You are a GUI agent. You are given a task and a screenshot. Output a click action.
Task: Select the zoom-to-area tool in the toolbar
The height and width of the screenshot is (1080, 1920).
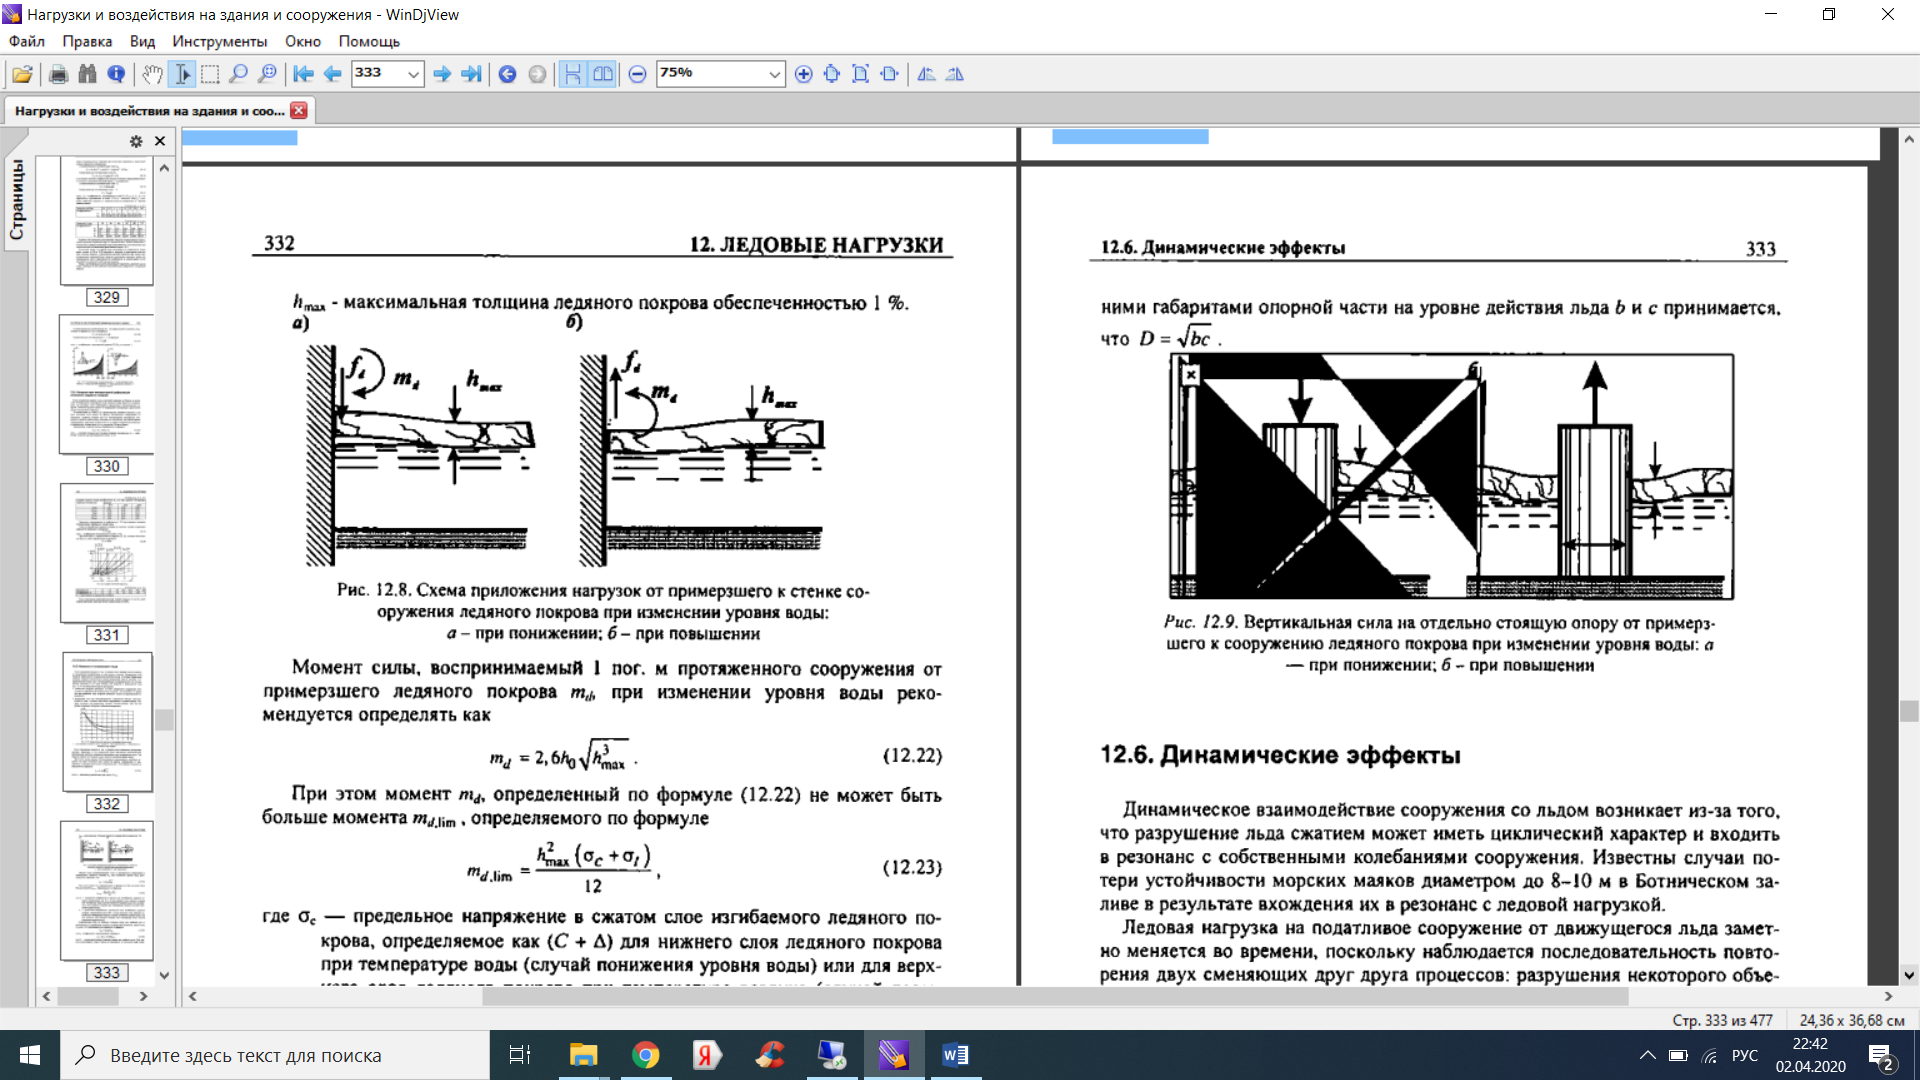click(x=267, y=74)
